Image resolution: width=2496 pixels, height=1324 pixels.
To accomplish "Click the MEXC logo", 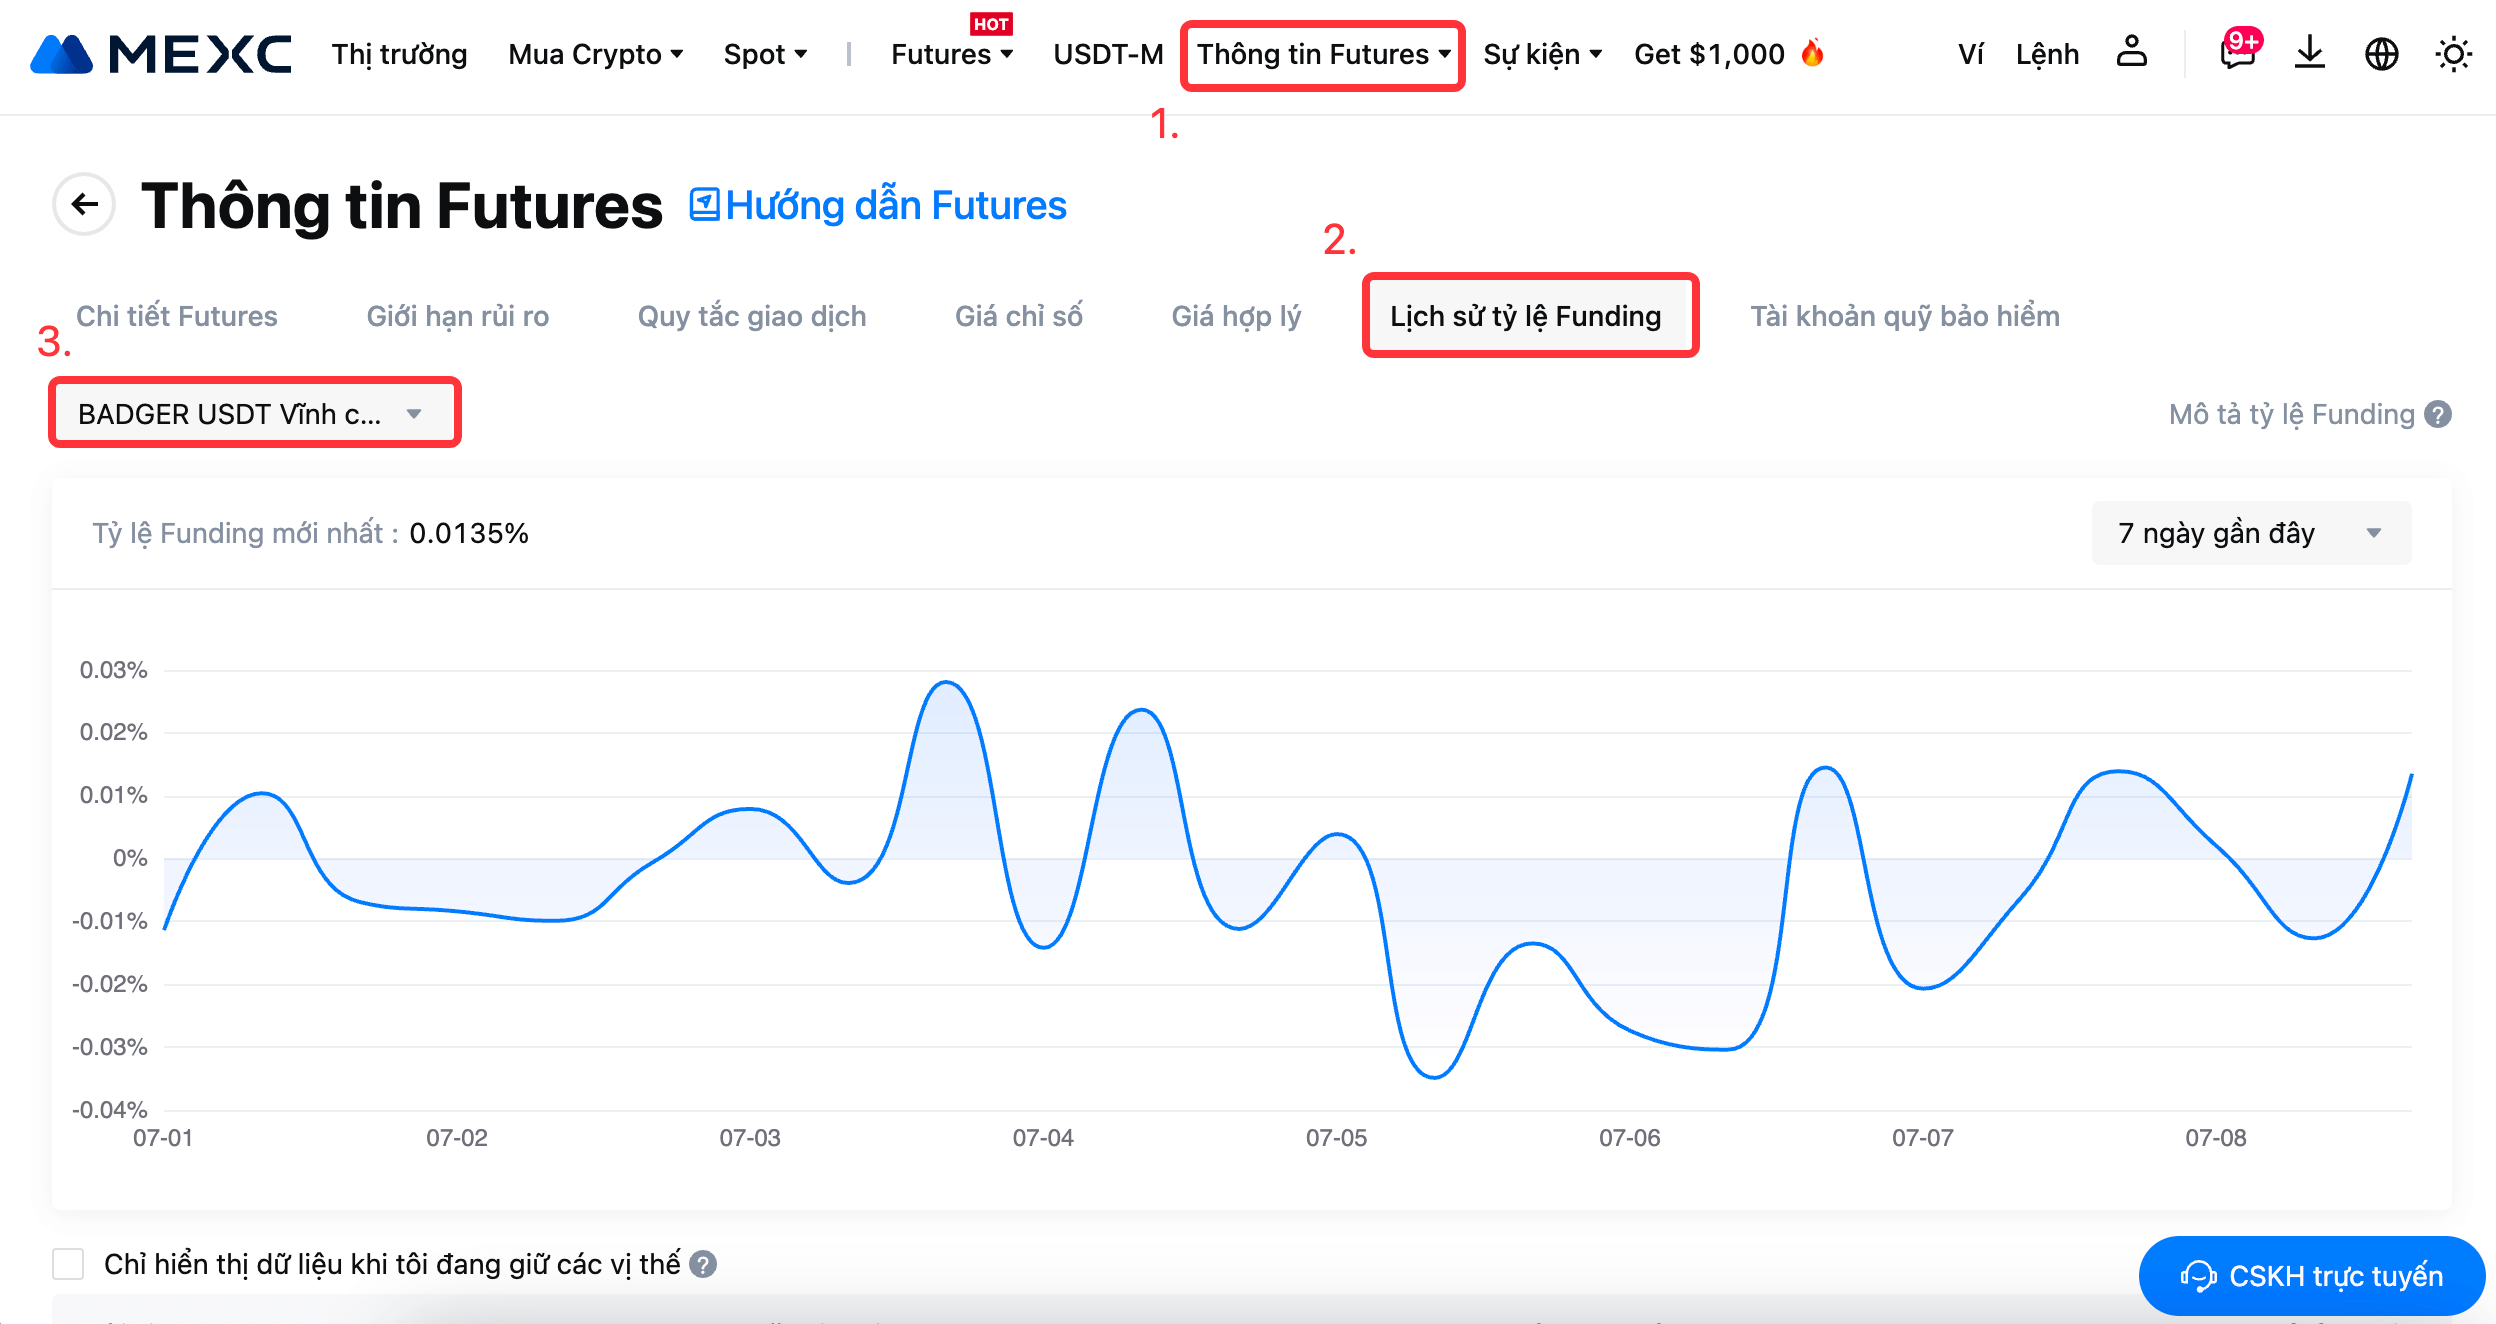I will point(160,54).
